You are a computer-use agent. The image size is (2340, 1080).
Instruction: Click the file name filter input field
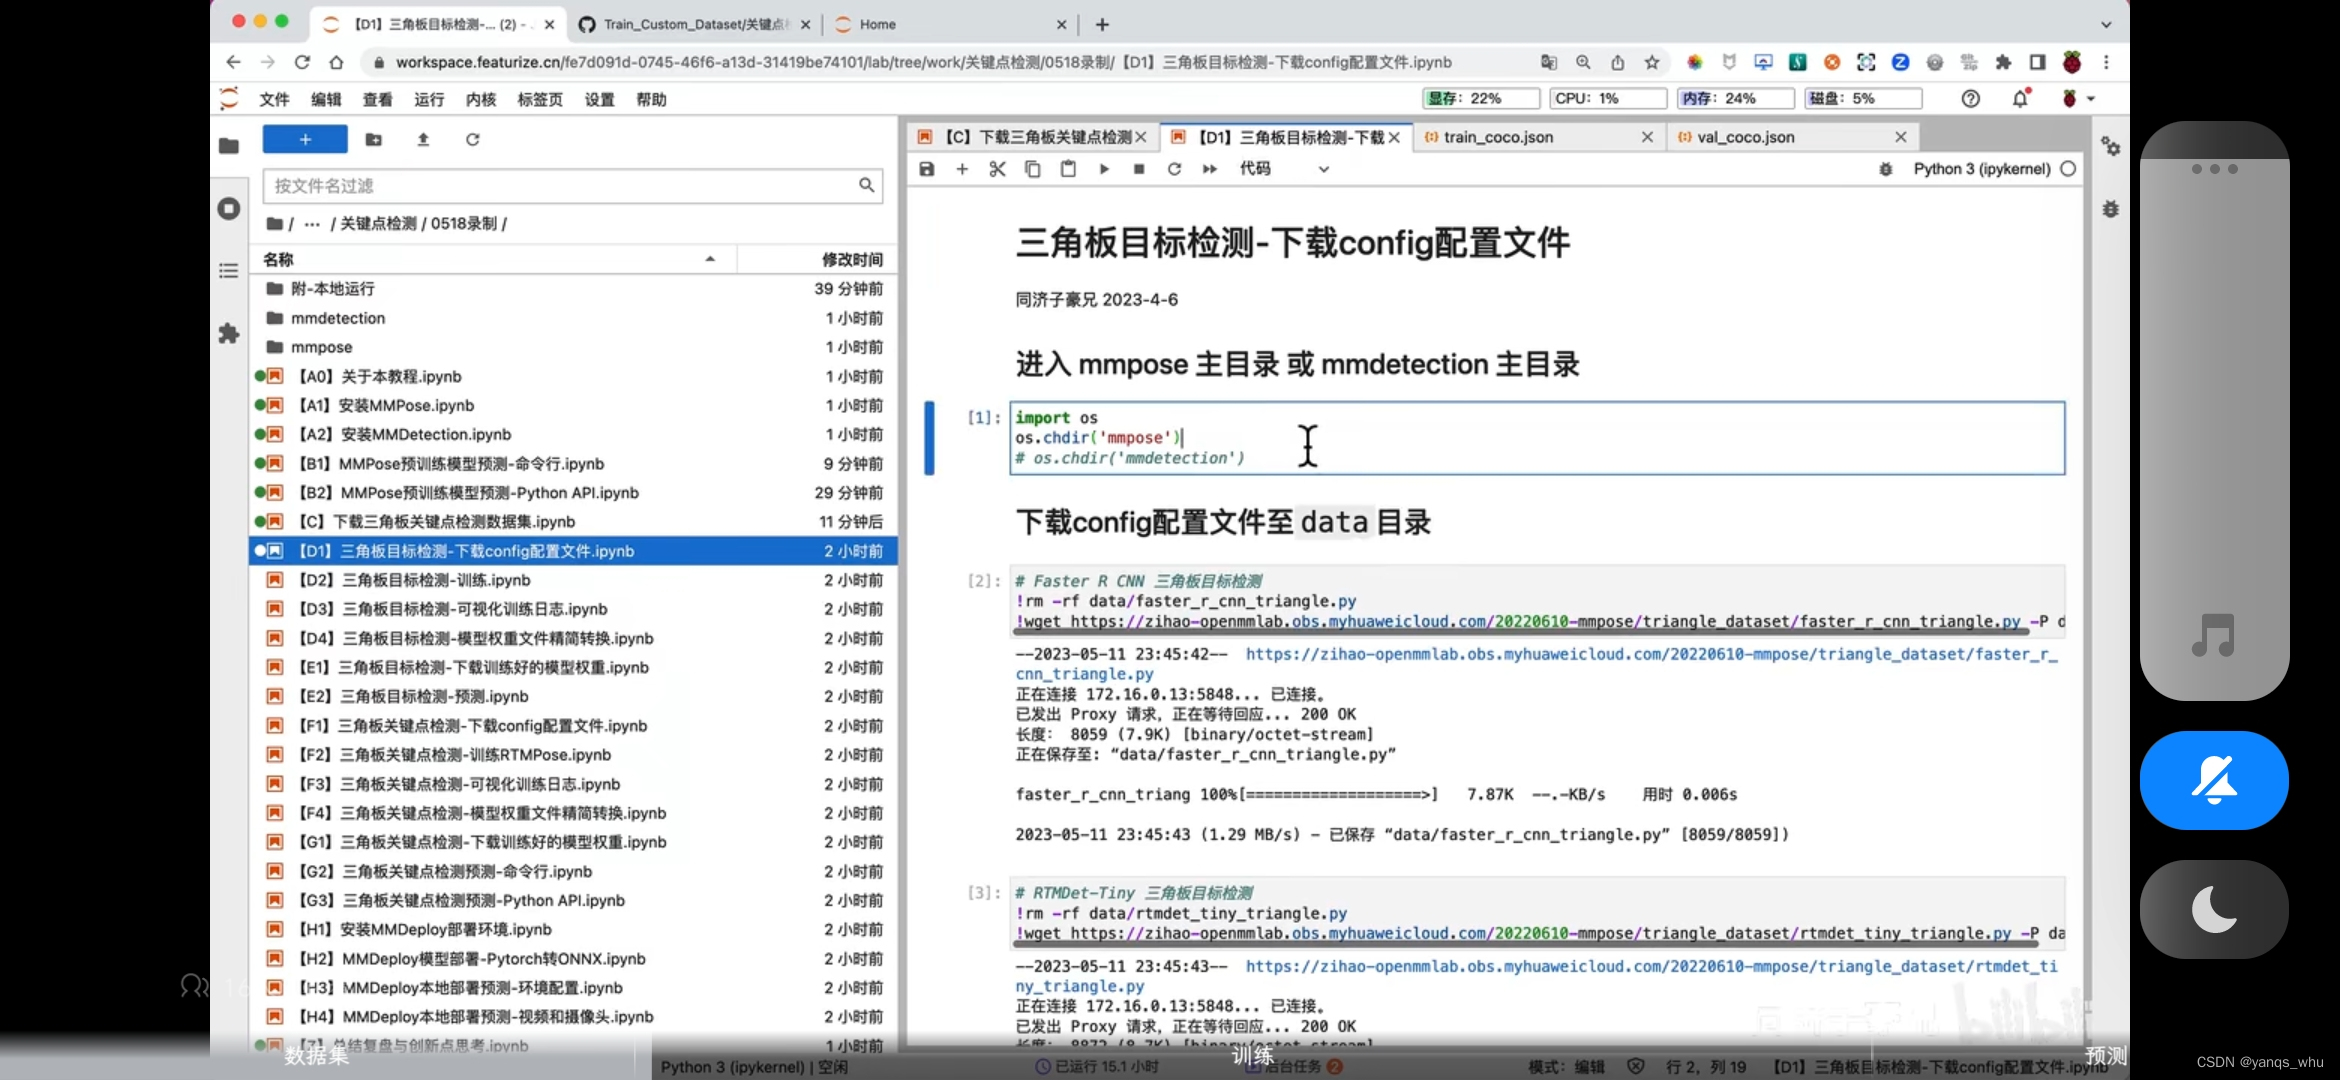point(572,186)
